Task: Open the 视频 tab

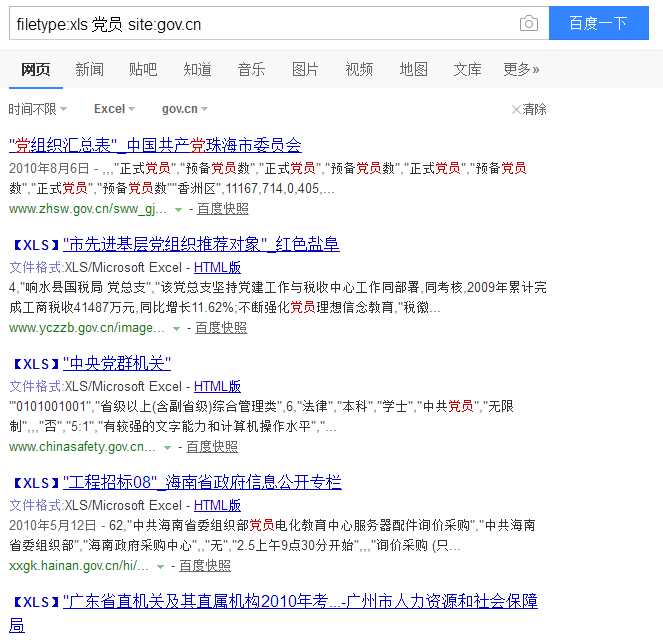Action: point(359,69)
